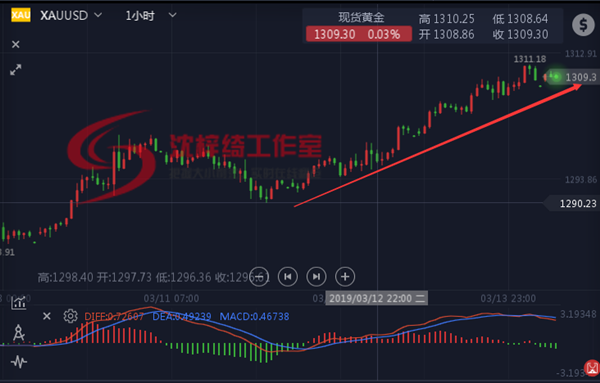Open the XAUUSD symbol dropdown arrow
This screenshot has height=383, width=600.
tap(98, 15)
